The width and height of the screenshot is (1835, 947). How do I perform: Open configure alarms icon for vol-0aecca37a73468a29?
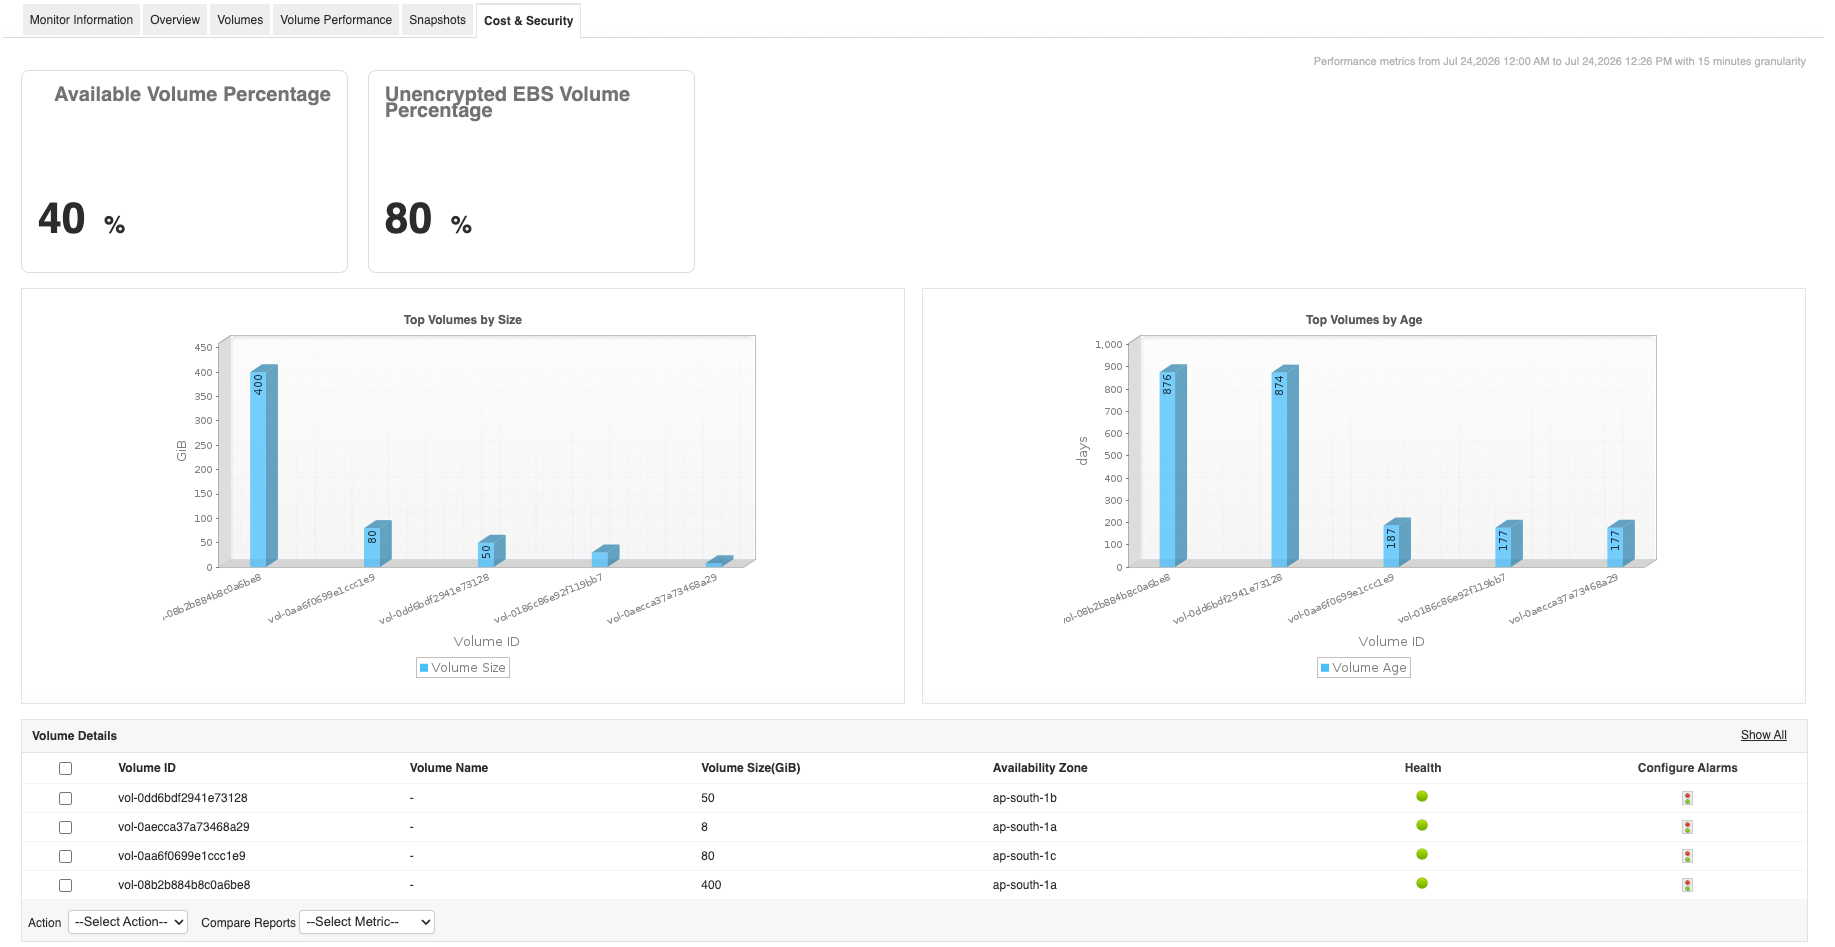(1687, 827)
